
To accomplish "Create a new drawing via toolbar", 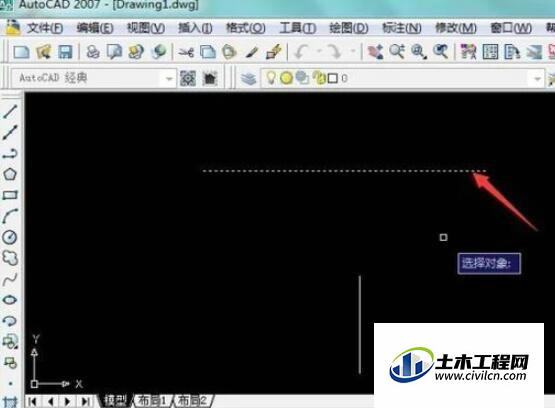I will (21, 52).
